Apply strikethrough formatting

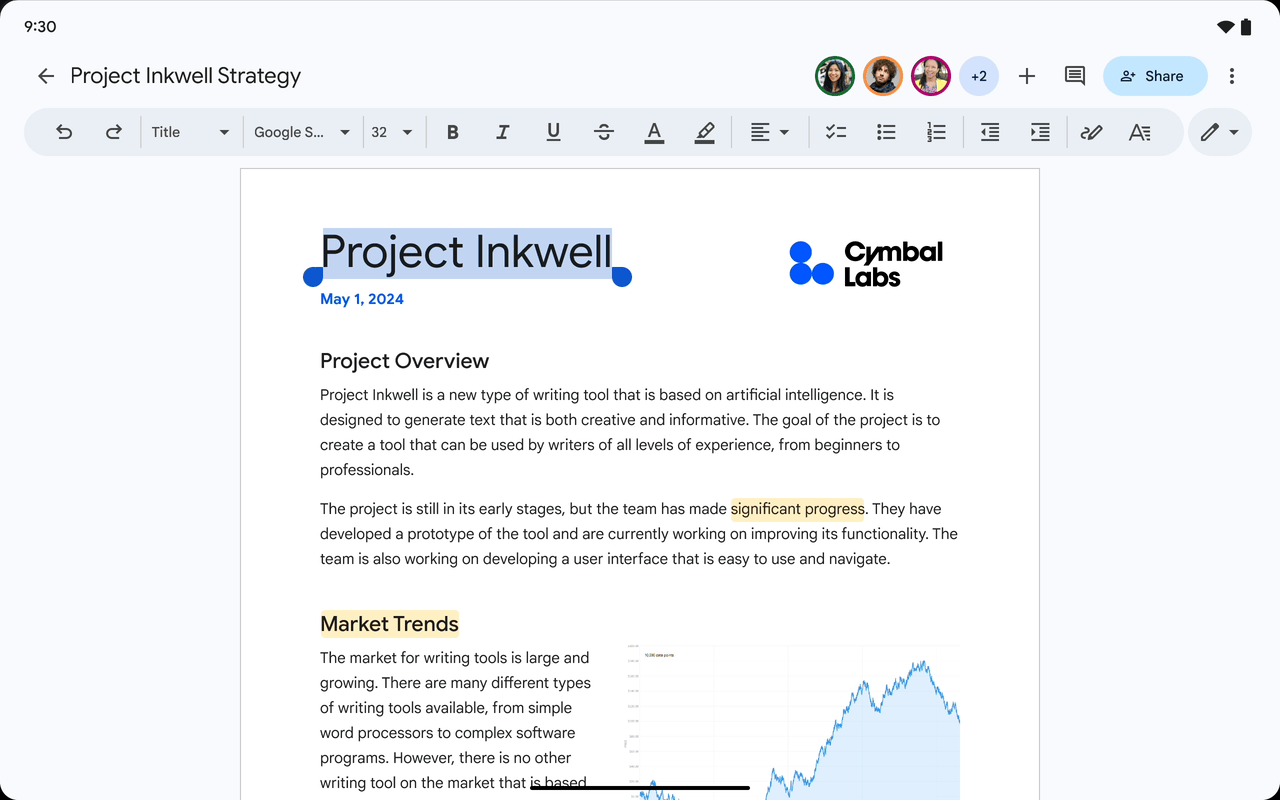[603, 131]
